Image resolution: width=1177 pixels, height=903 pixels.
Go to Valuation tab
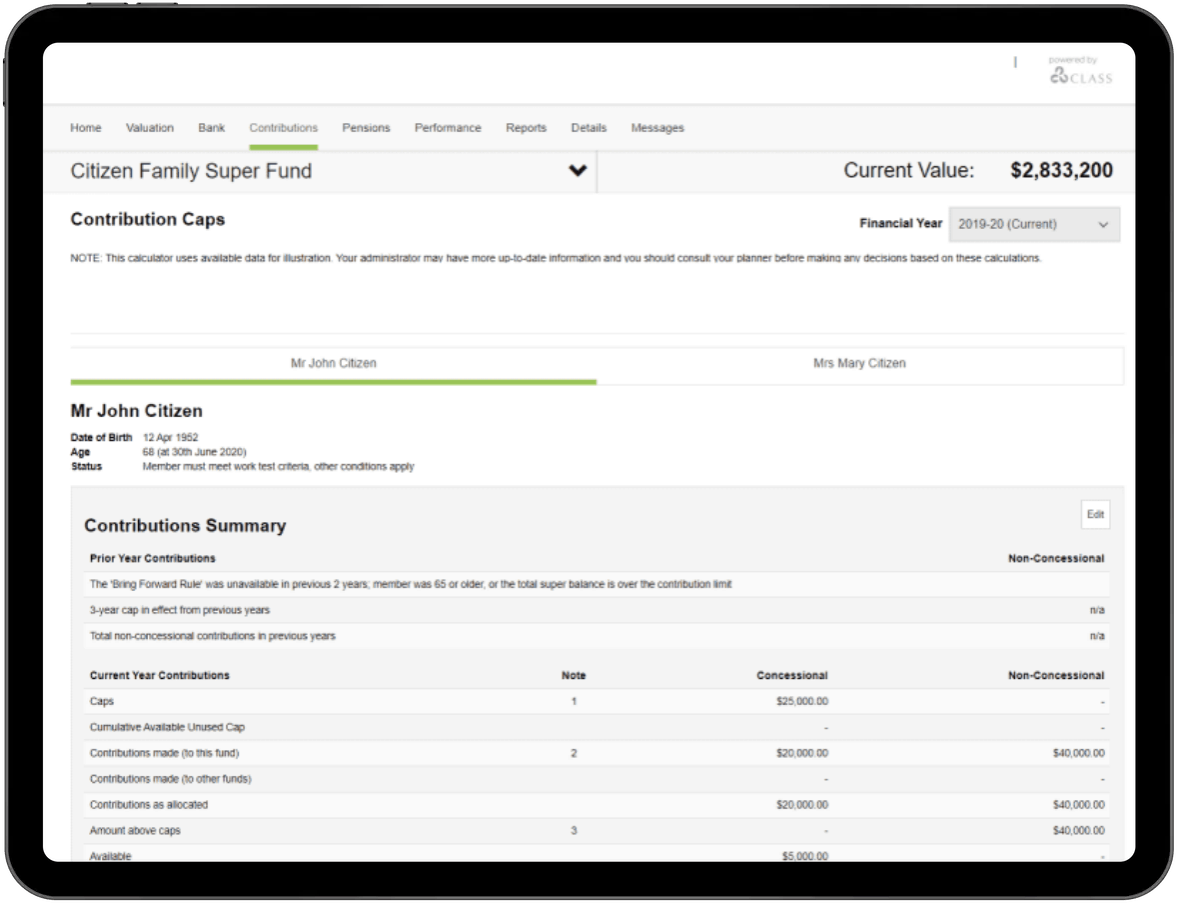149,128
